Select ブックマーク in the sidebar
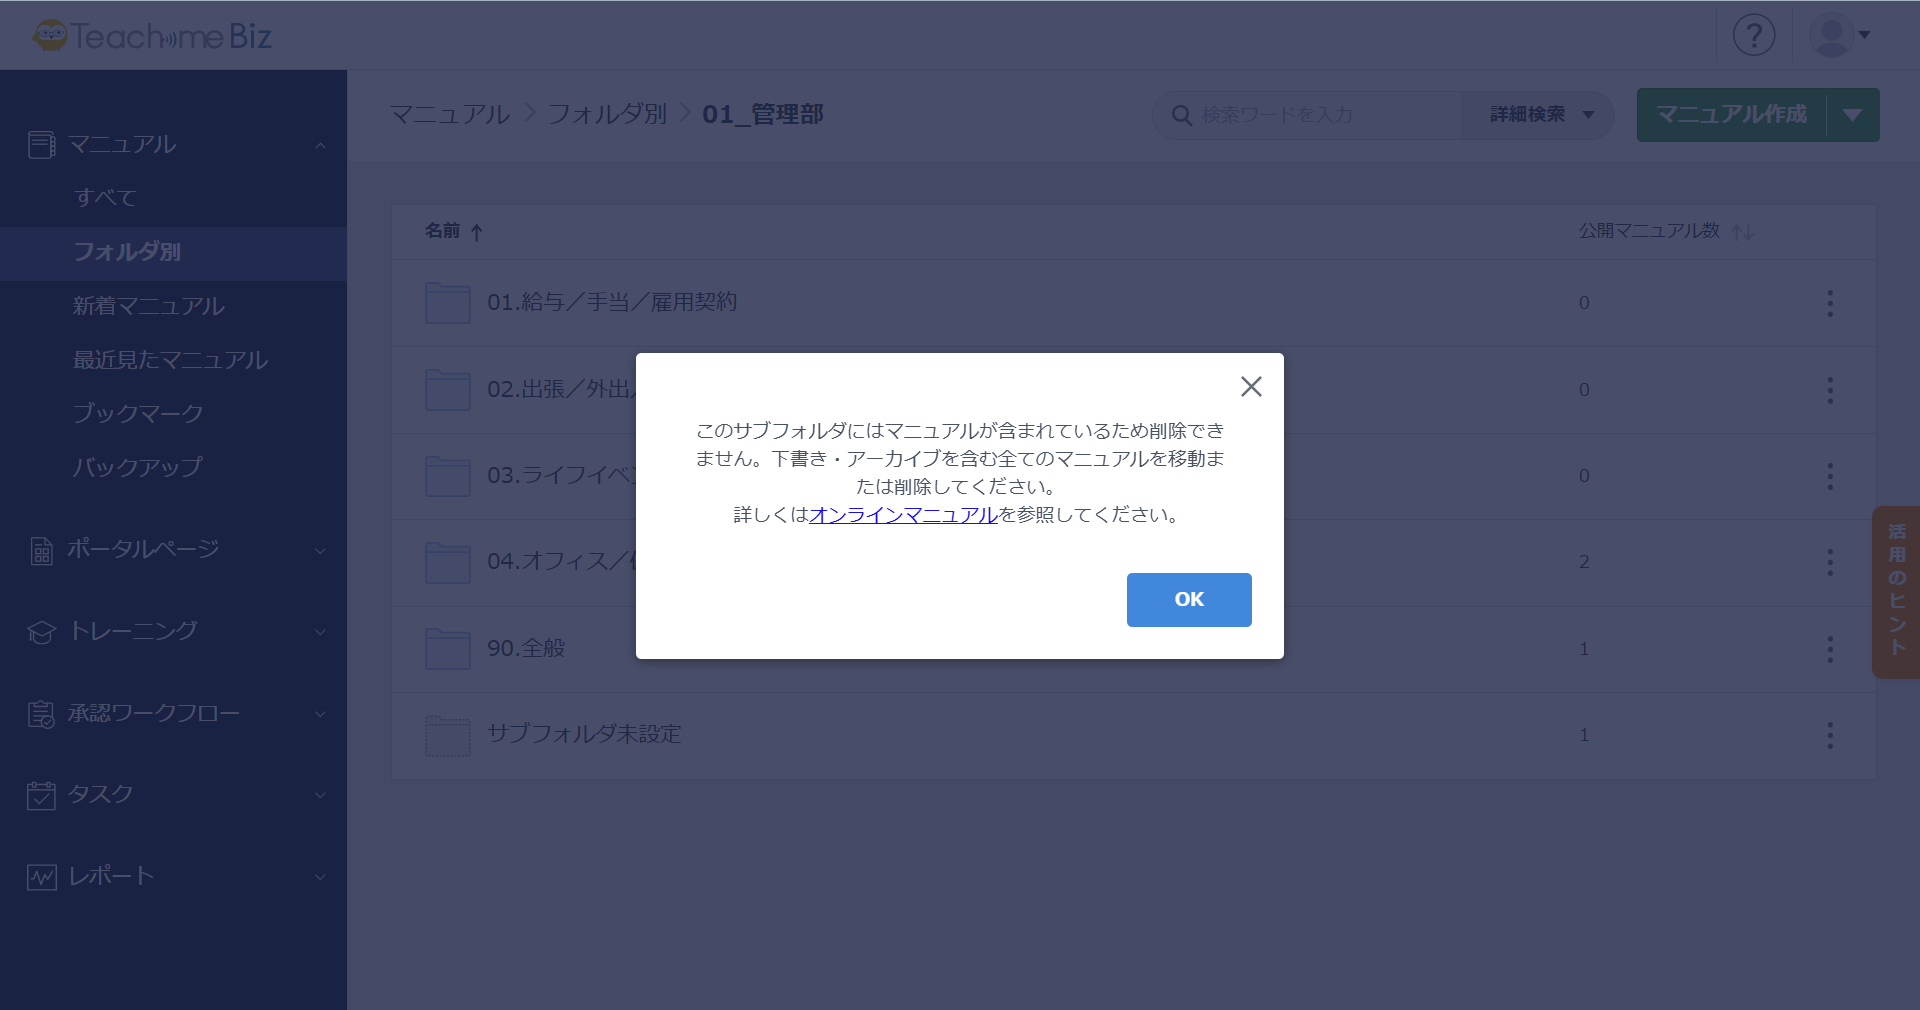This screenshot has width=1920, height=1010. click(x=138, y=413)
